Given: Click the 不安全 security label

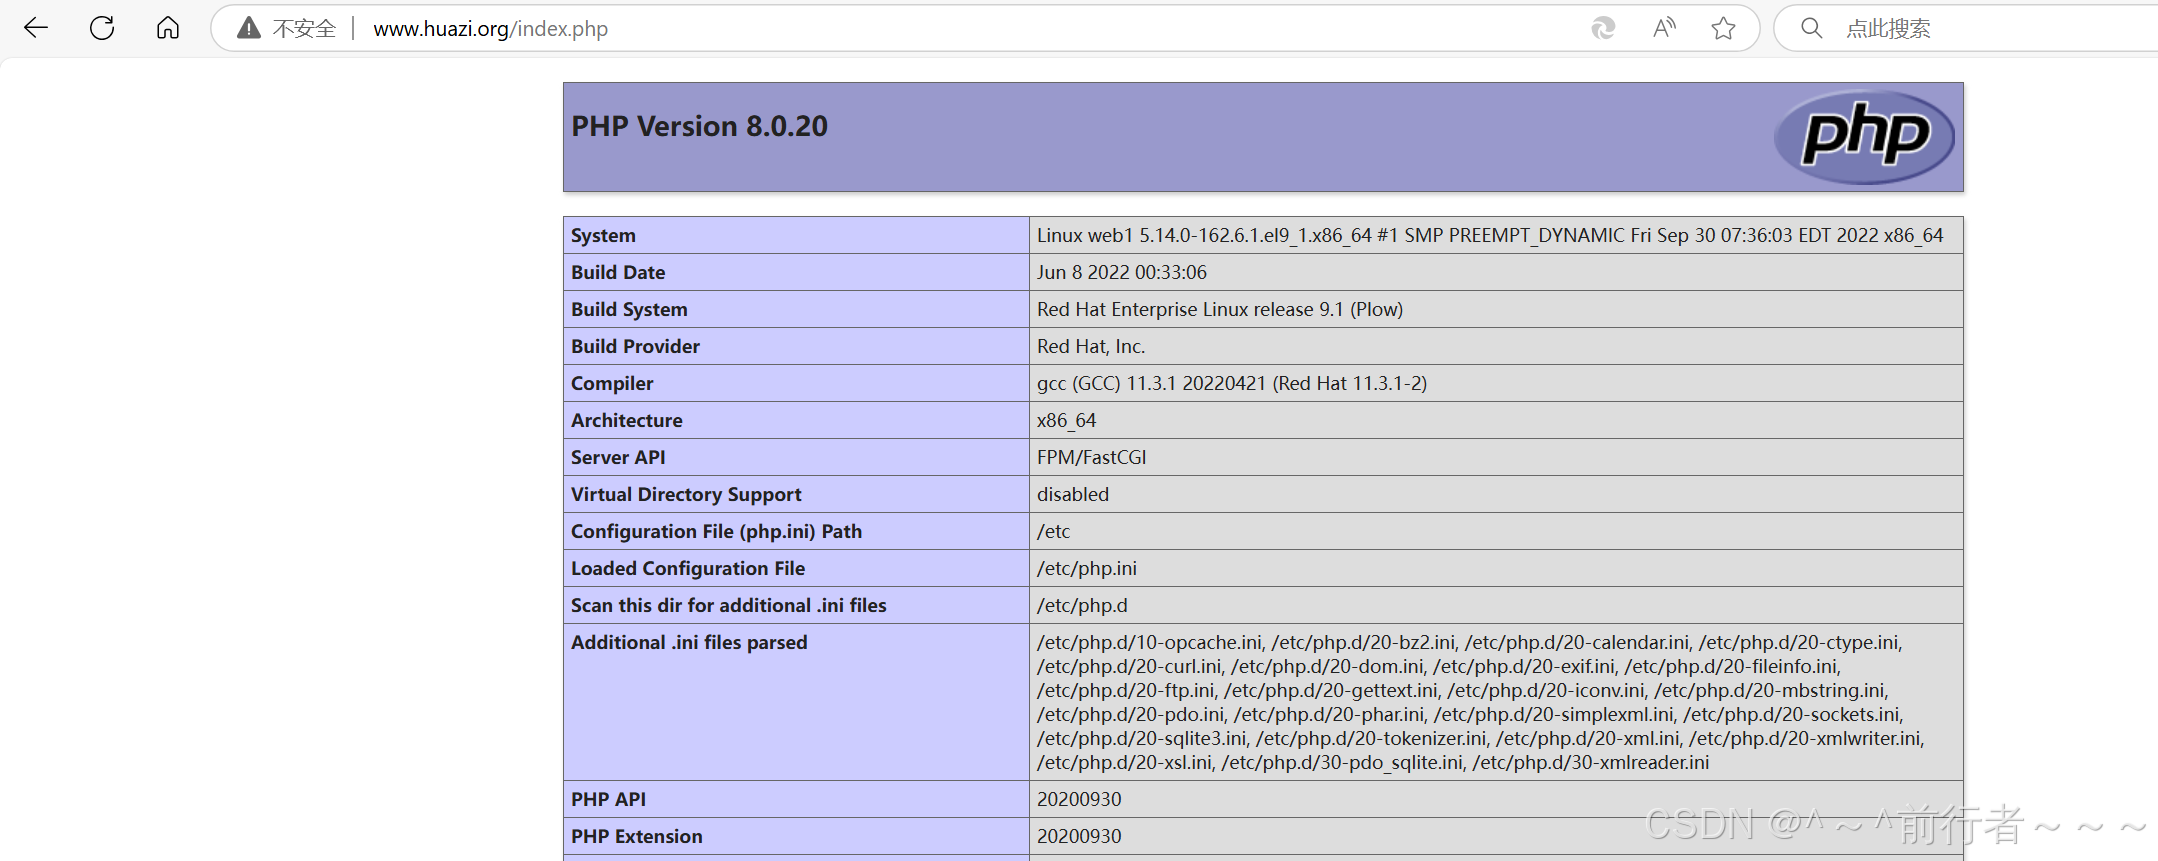Looking at the screenshot, I should point(304,29).
